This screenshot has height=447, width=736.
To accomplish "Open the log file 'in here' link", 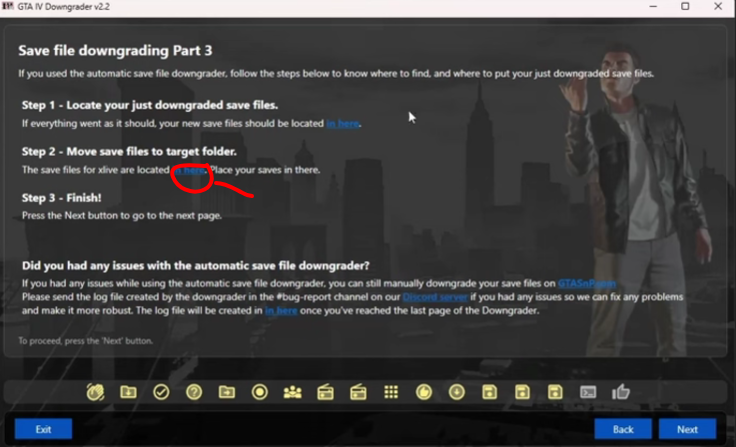I will [281, 311].
